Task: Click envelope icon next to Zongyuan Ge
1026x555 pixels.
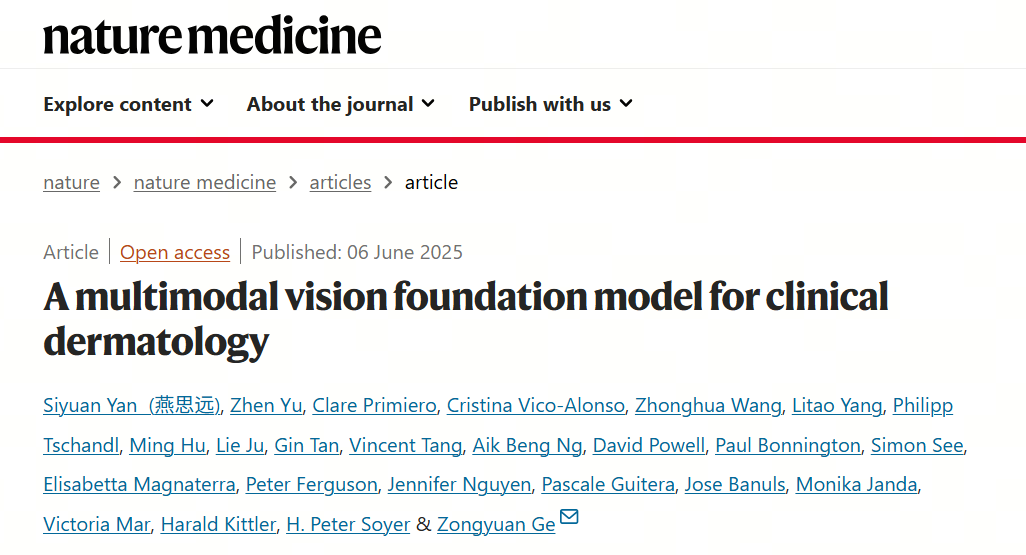Action: pos(569,518)
